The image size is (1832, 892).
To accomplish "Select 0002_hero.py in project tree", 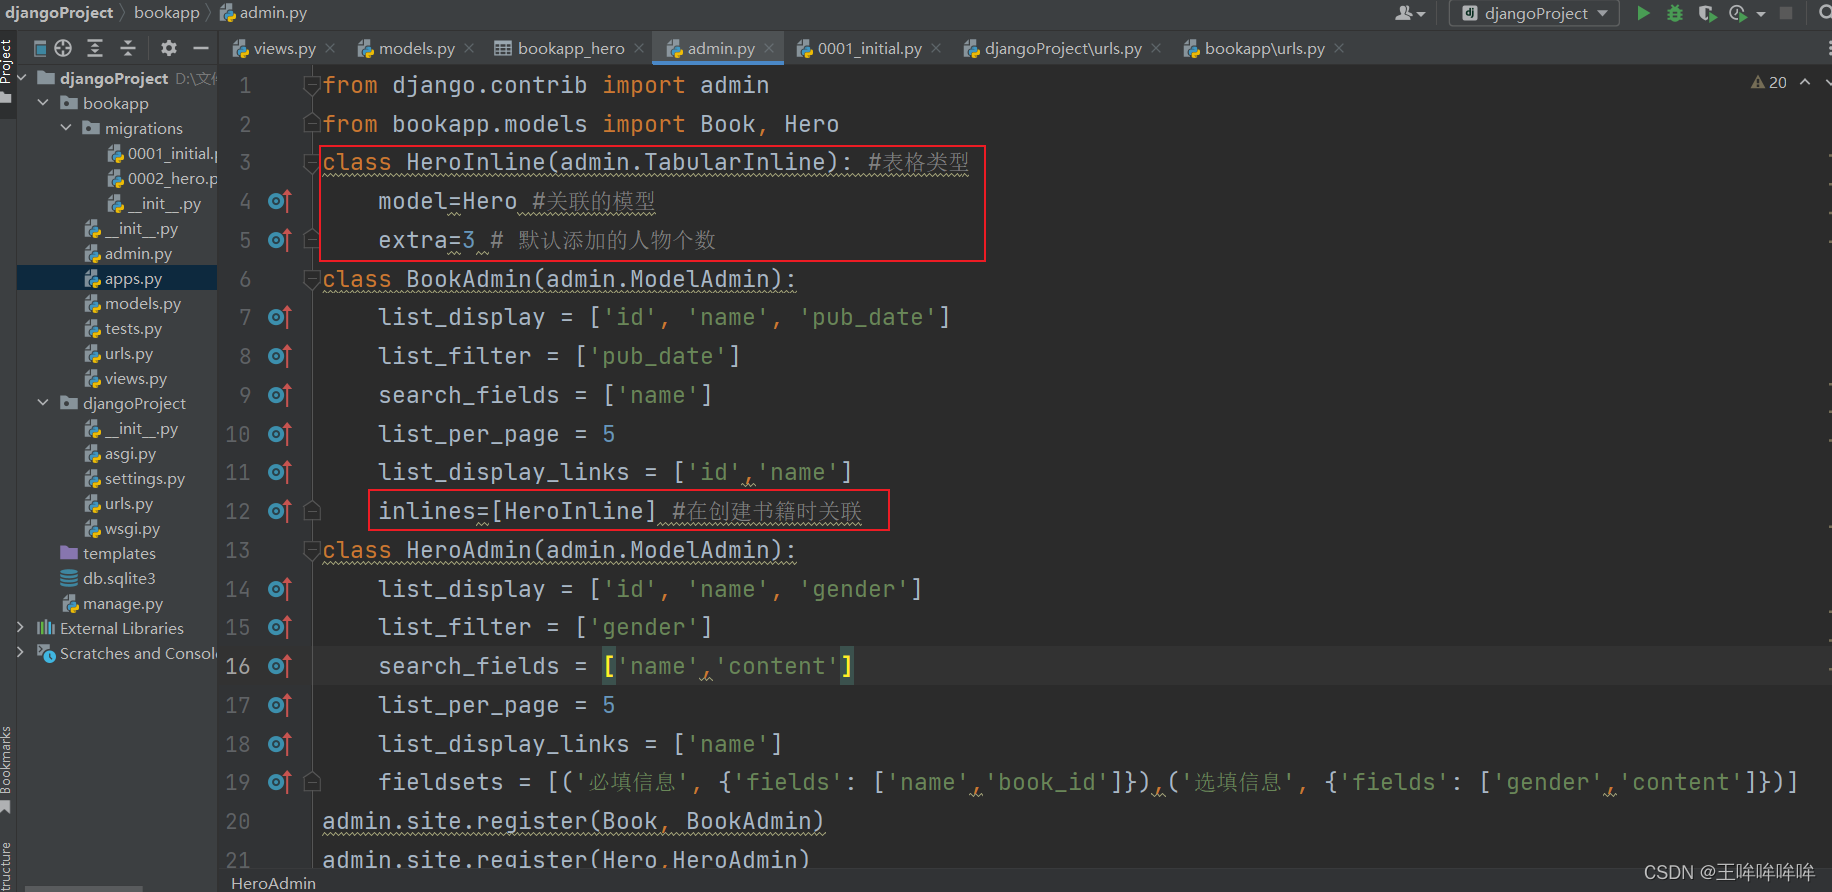I will [x=162, y=178].
